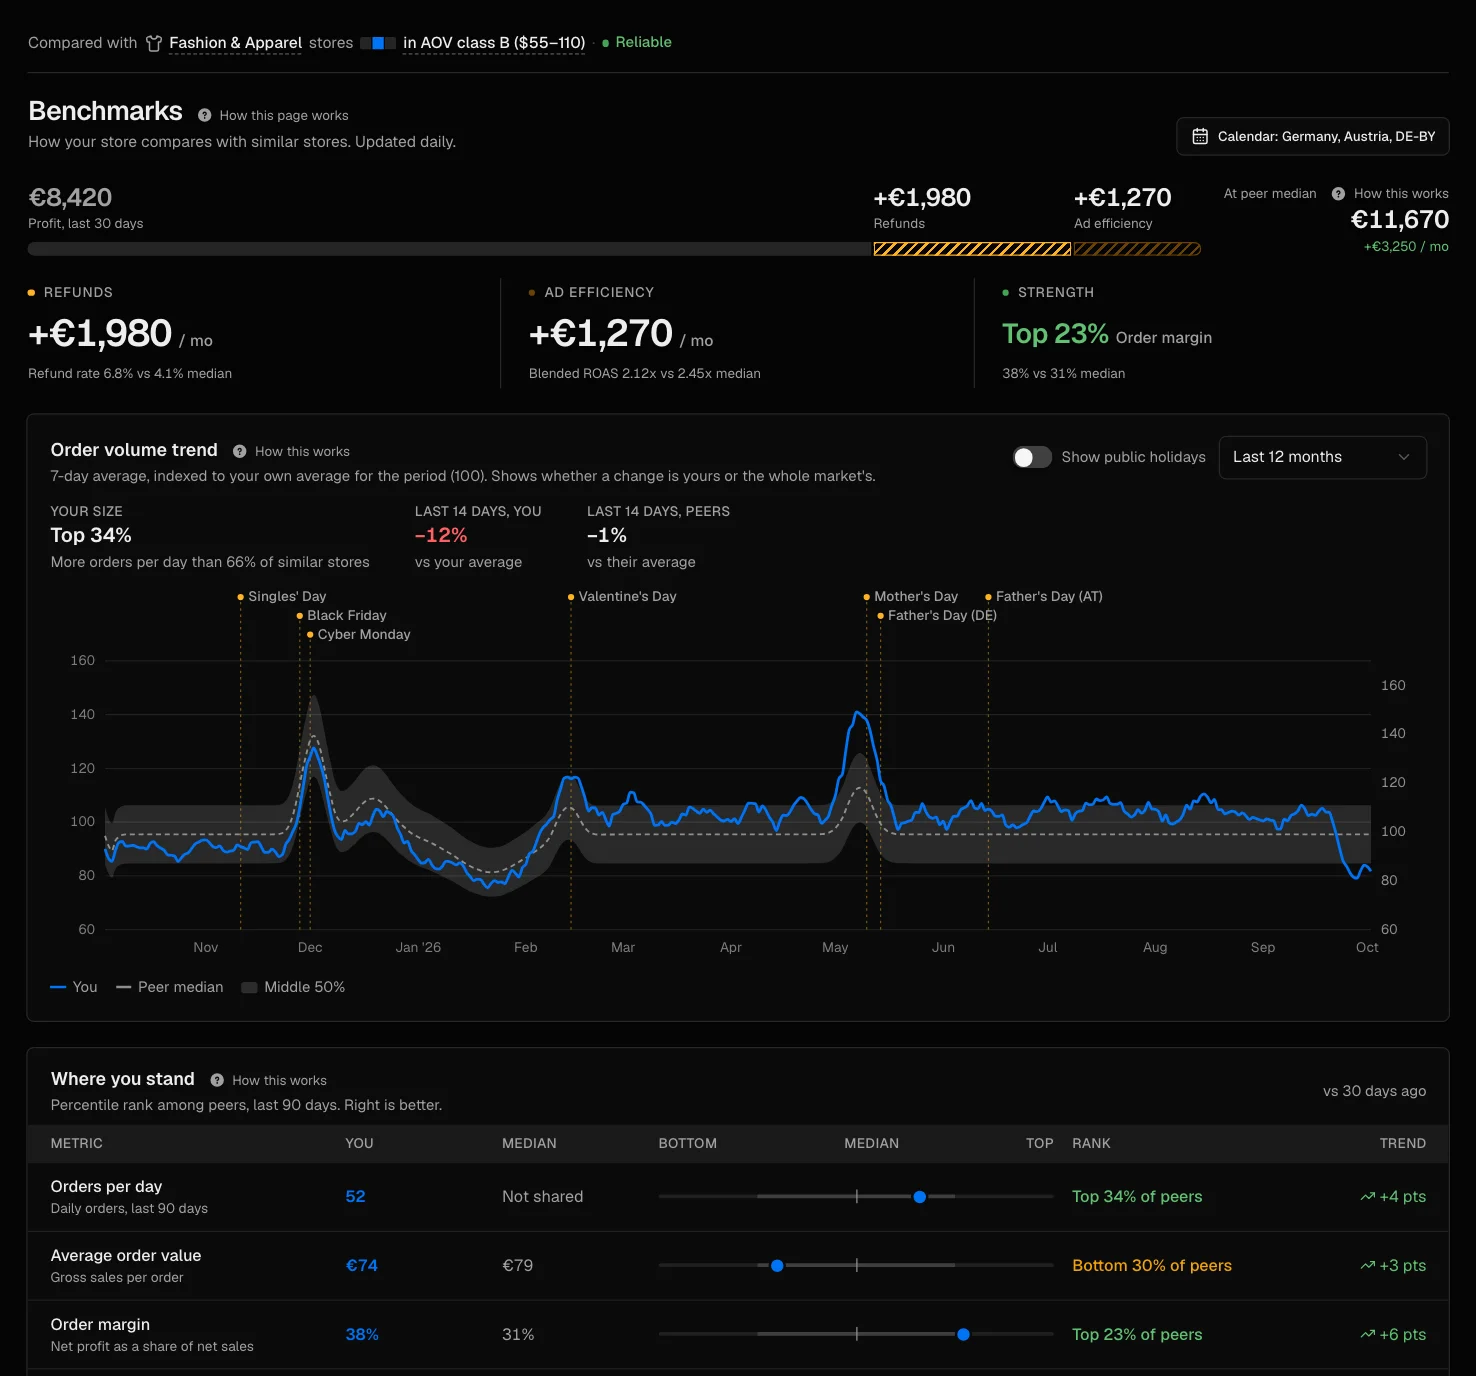Click the trend arrow icon for Average order value
The height and width of the screenshot is (1376, 1476).
[1368, 1266]
